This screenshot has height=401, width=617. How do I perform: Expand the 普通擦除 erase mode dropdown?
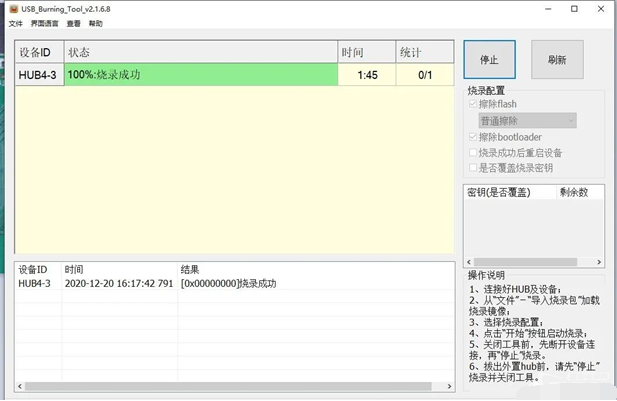527,120
